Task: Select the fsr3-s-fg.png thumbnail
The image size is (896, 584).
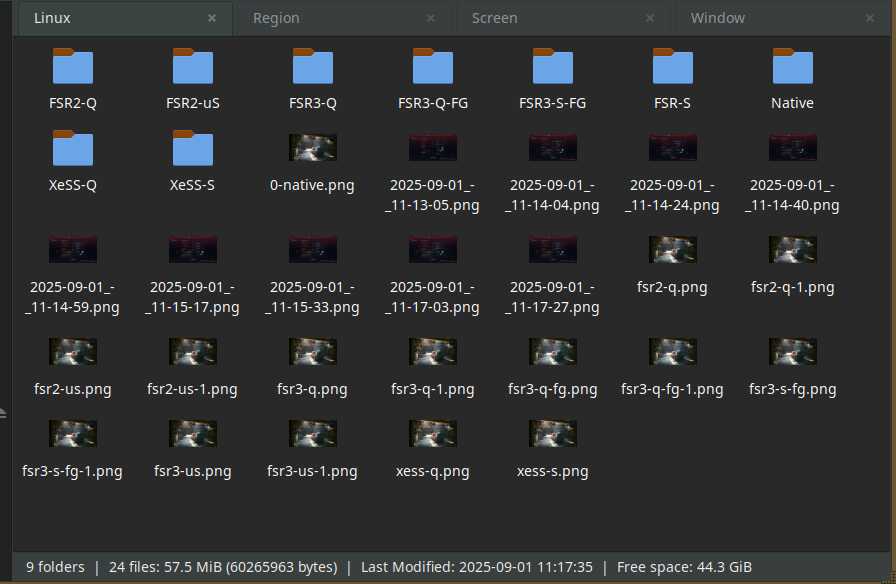Action: (x=793, y=351)
